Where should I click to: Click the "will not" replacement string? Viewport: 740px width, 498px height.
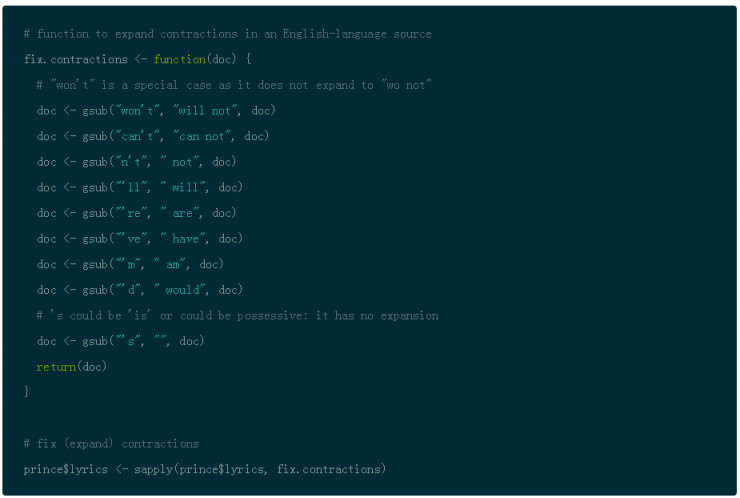(x=205, y=110)
